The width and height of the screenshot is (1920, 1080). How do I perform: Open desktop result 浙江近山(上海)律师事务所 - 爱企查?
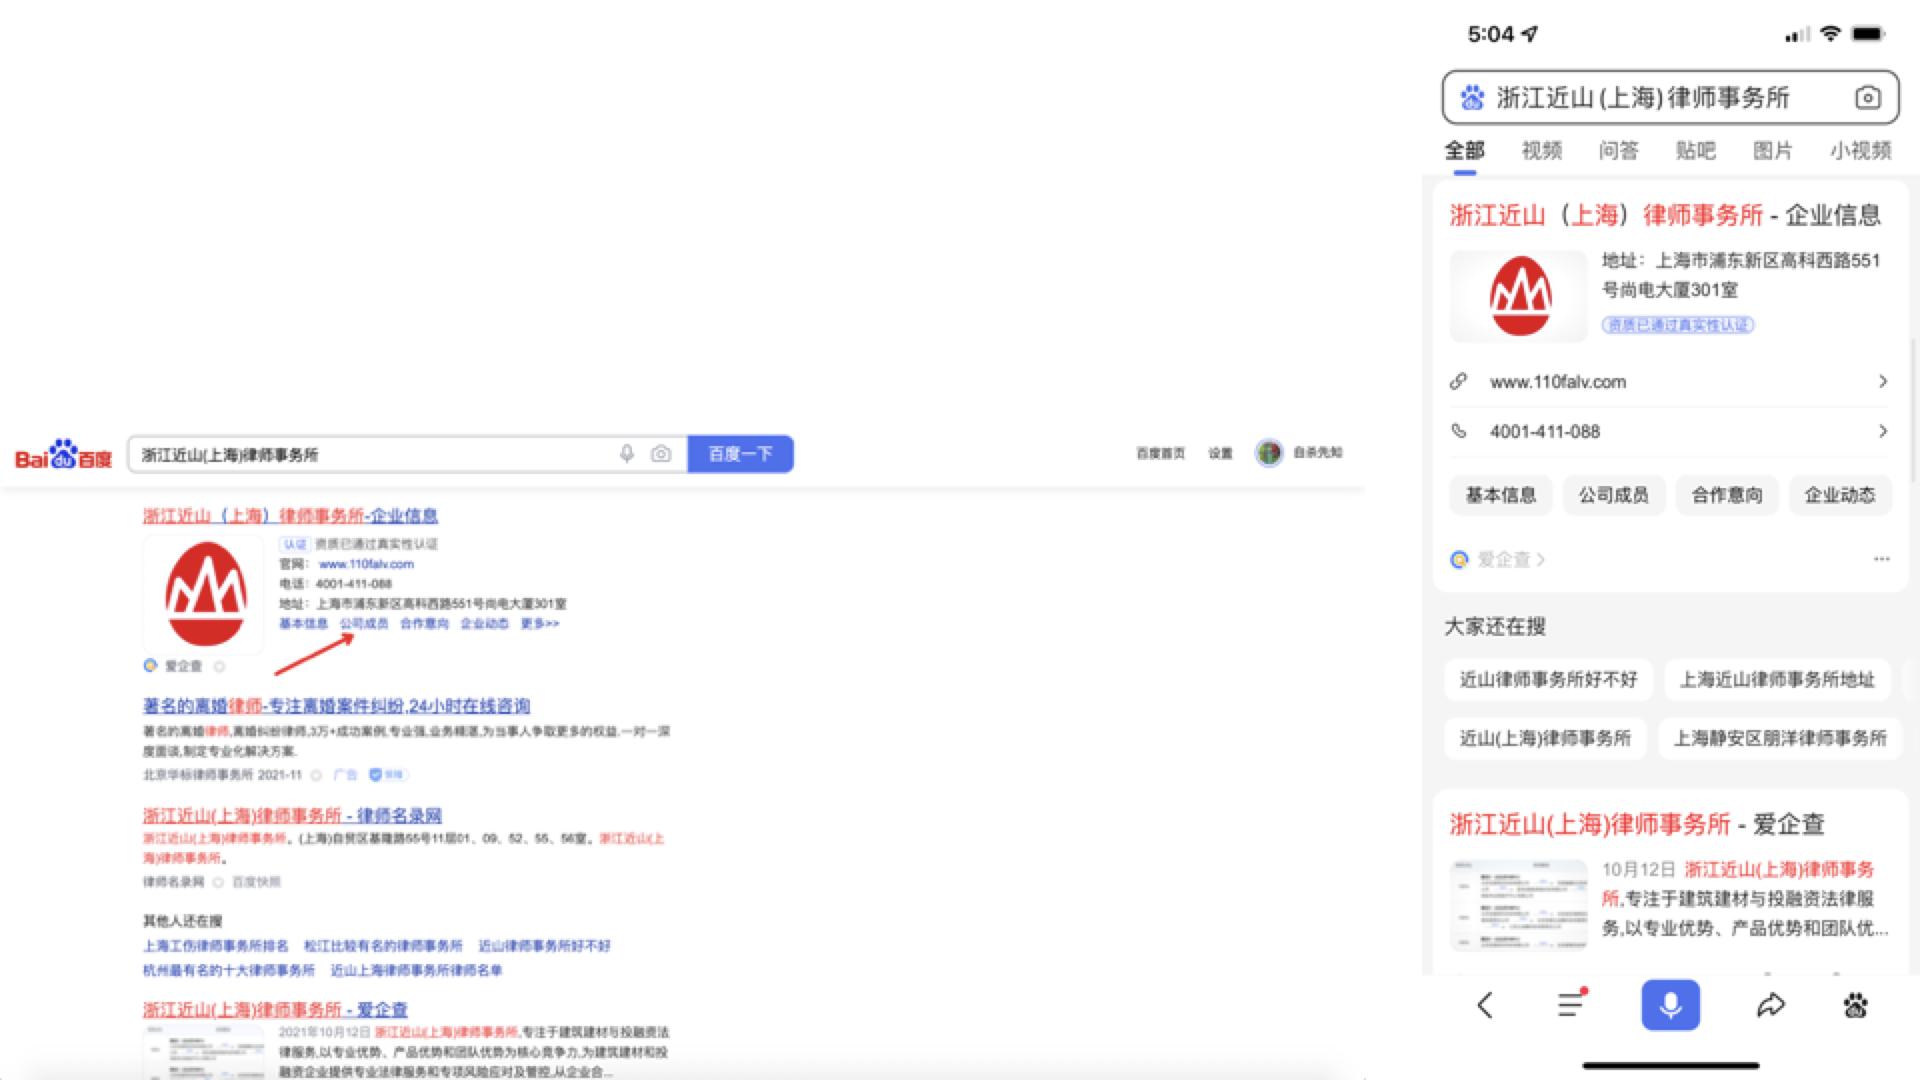pos(275,1010)
